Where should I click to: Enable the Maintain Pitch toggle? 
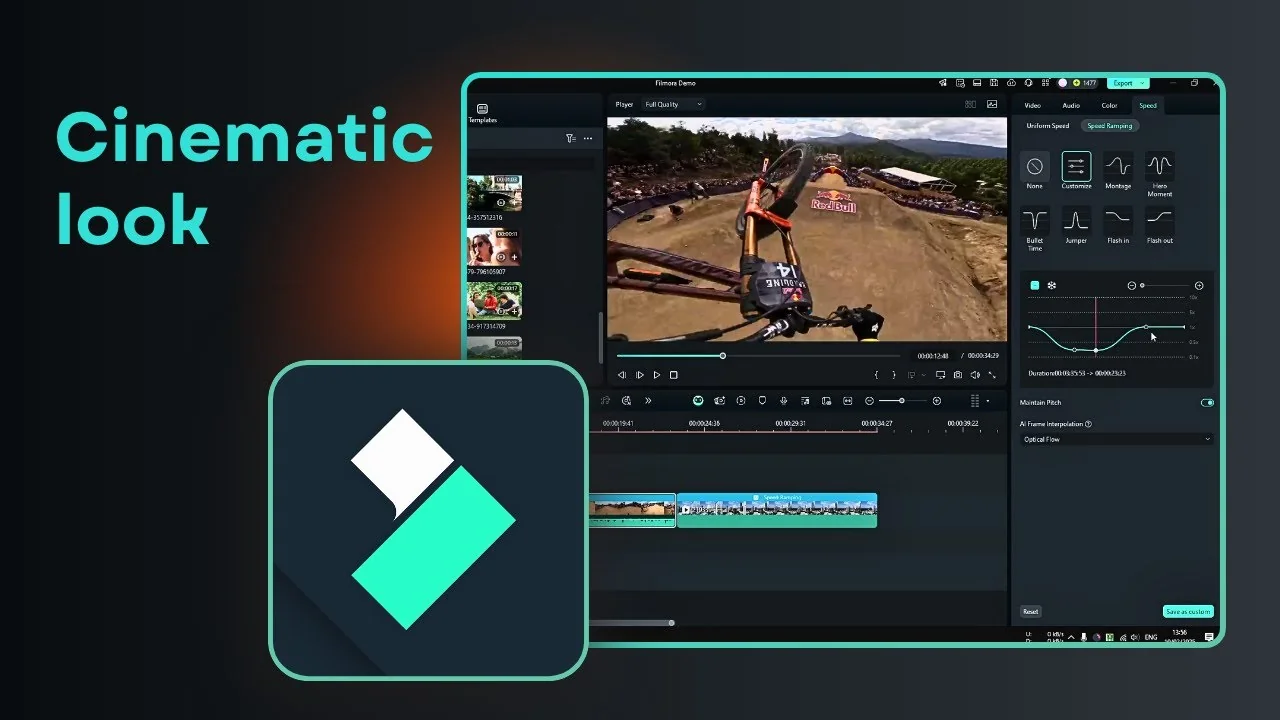point(1207,402)
